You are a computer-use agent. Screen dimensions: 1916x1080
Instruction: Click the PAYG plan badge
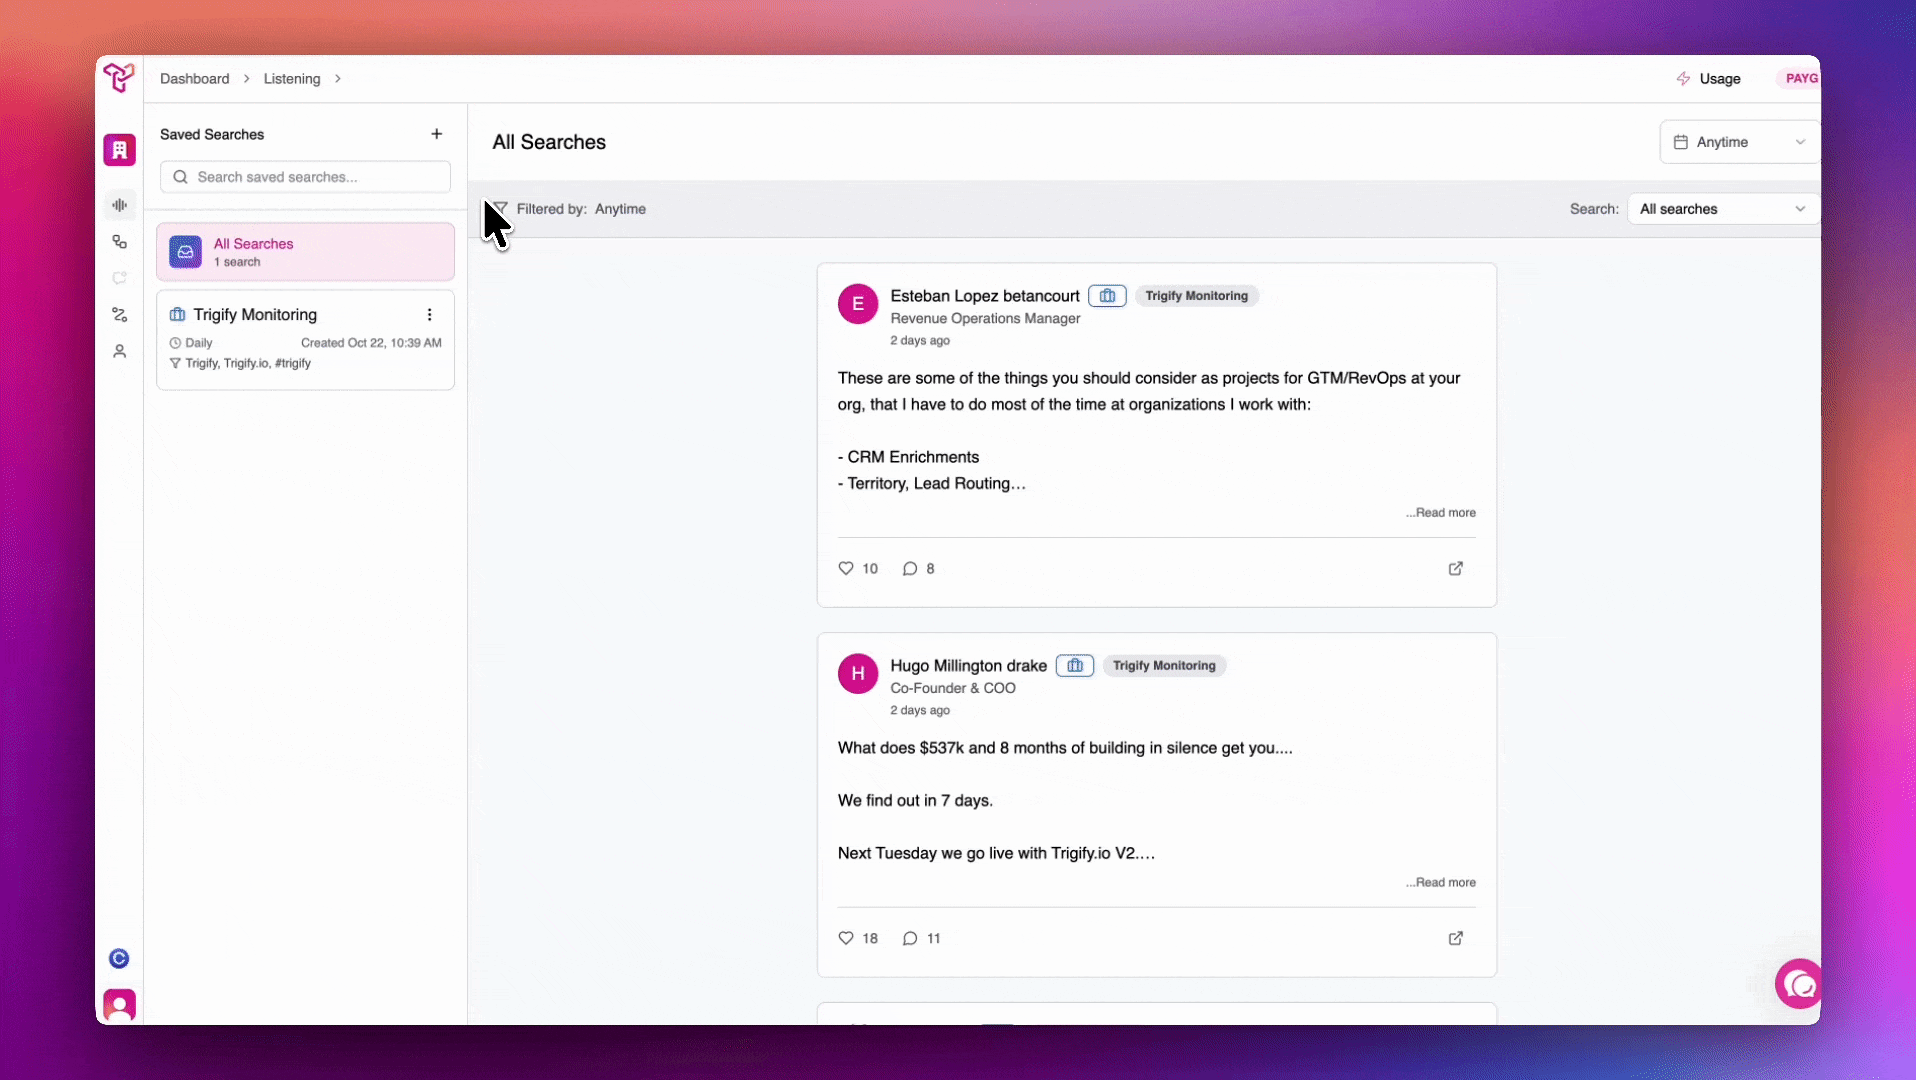pyautogui.click(x=1800, y=79)
